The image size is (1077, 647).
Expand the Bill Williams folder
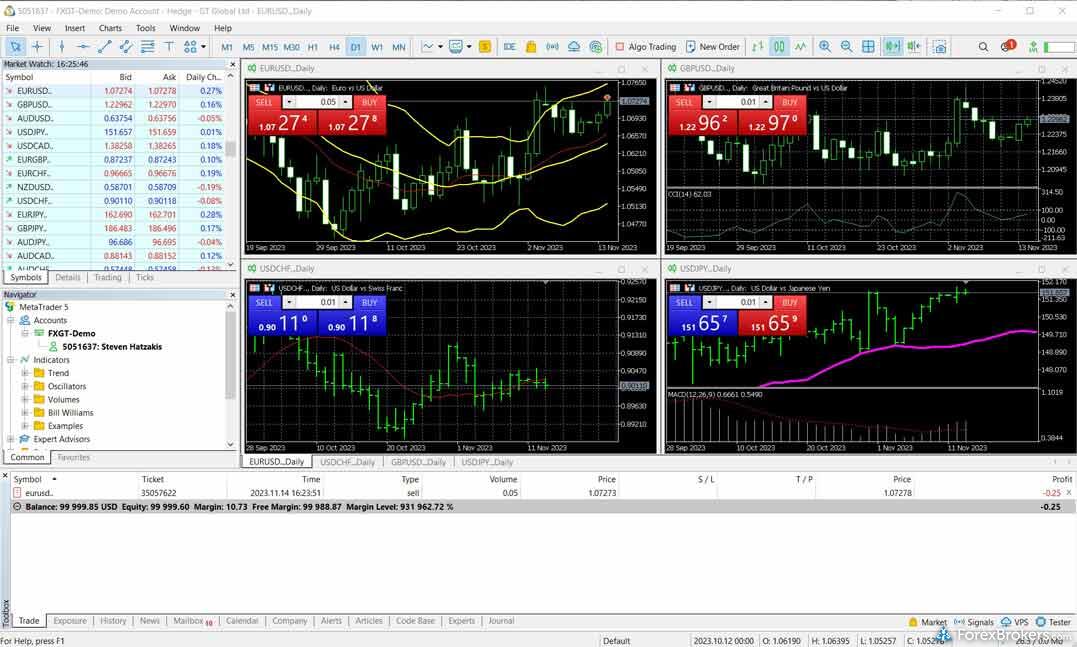point(25,413)
